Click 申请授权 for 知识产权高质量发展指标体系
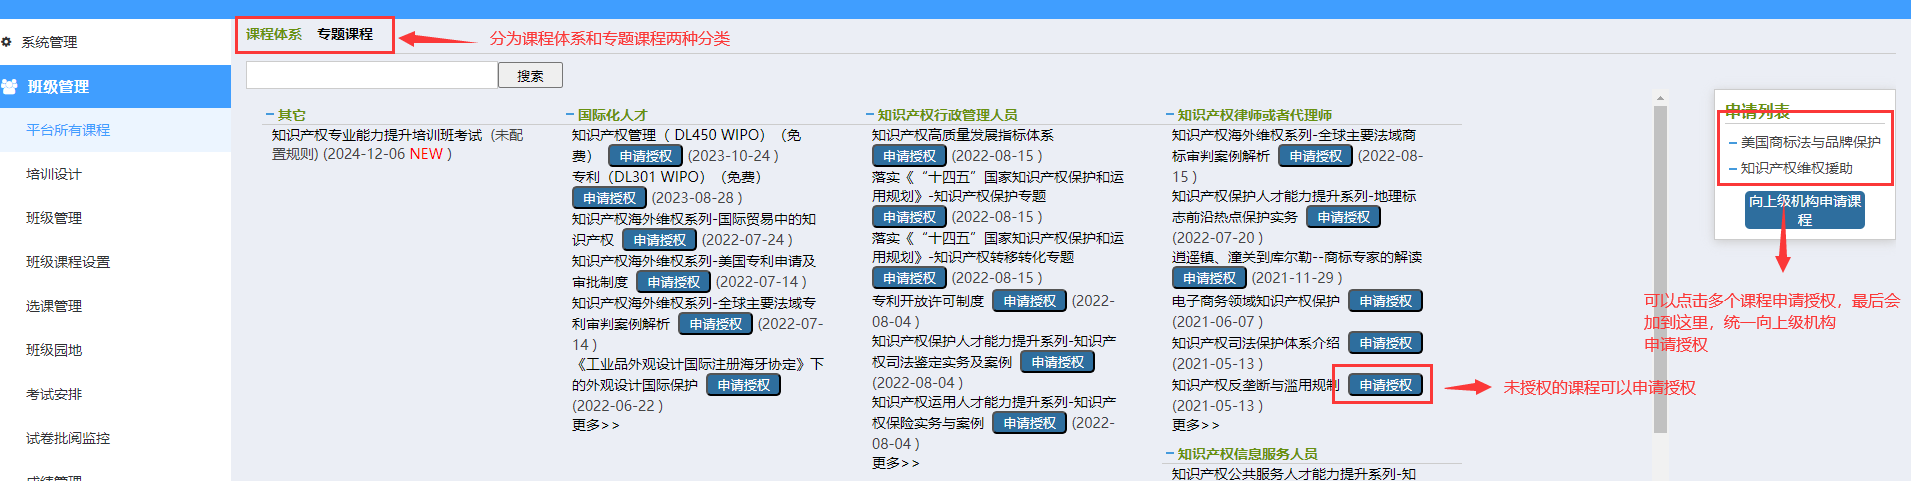This screenshot has height=481, width=1911. pyautogui.click(x=910, y=156)
